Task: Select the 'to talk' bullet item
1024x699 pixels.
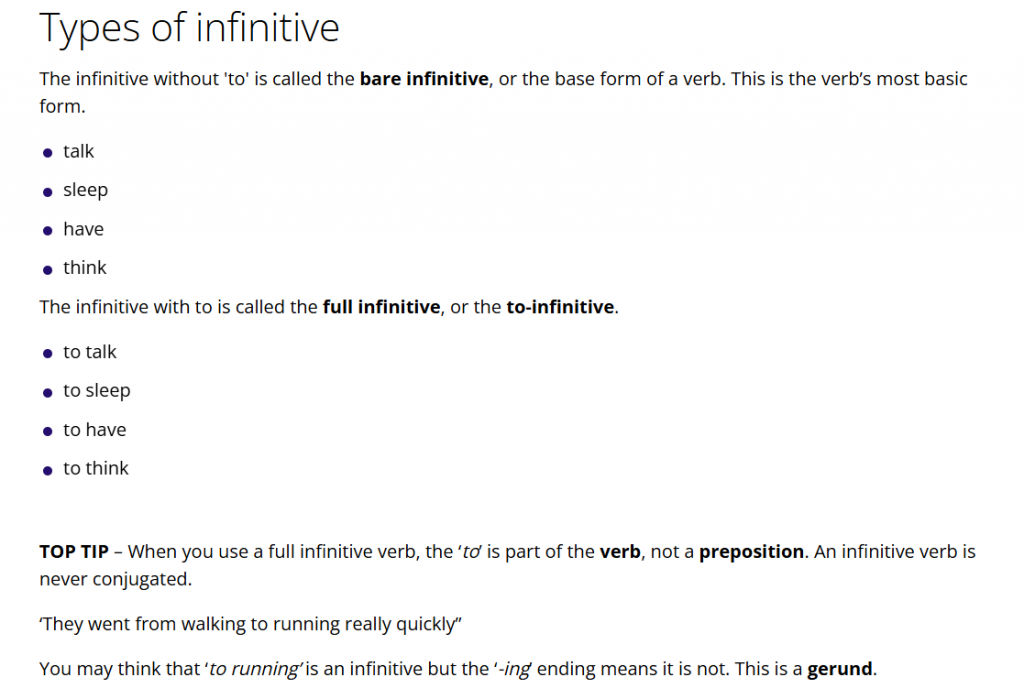Action: (x=89, y=352)
